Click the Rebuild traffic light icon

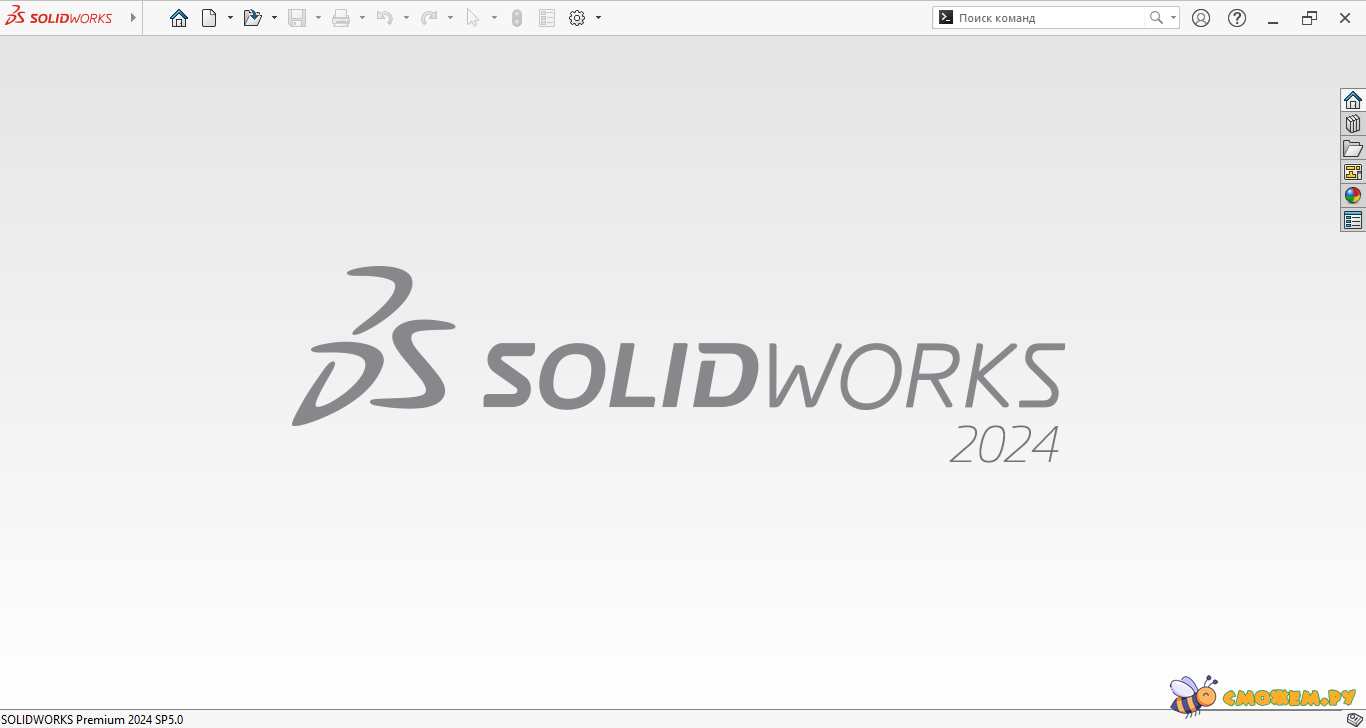pyautogui.click(x=517, y=18)
